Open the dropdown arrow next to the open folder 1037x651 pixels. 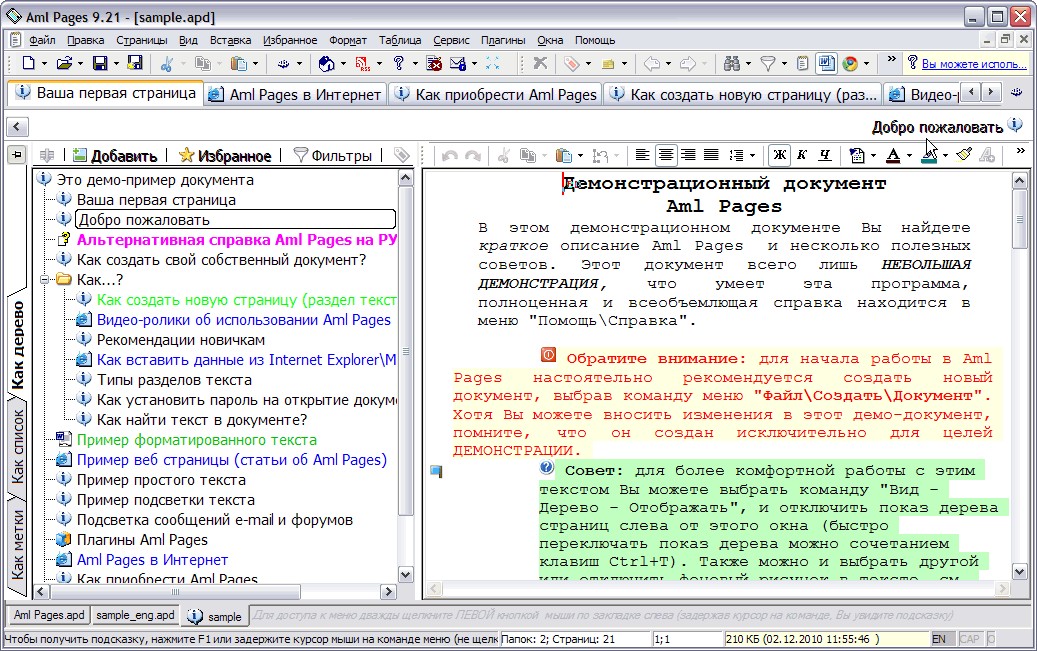[x=80, y=64]
